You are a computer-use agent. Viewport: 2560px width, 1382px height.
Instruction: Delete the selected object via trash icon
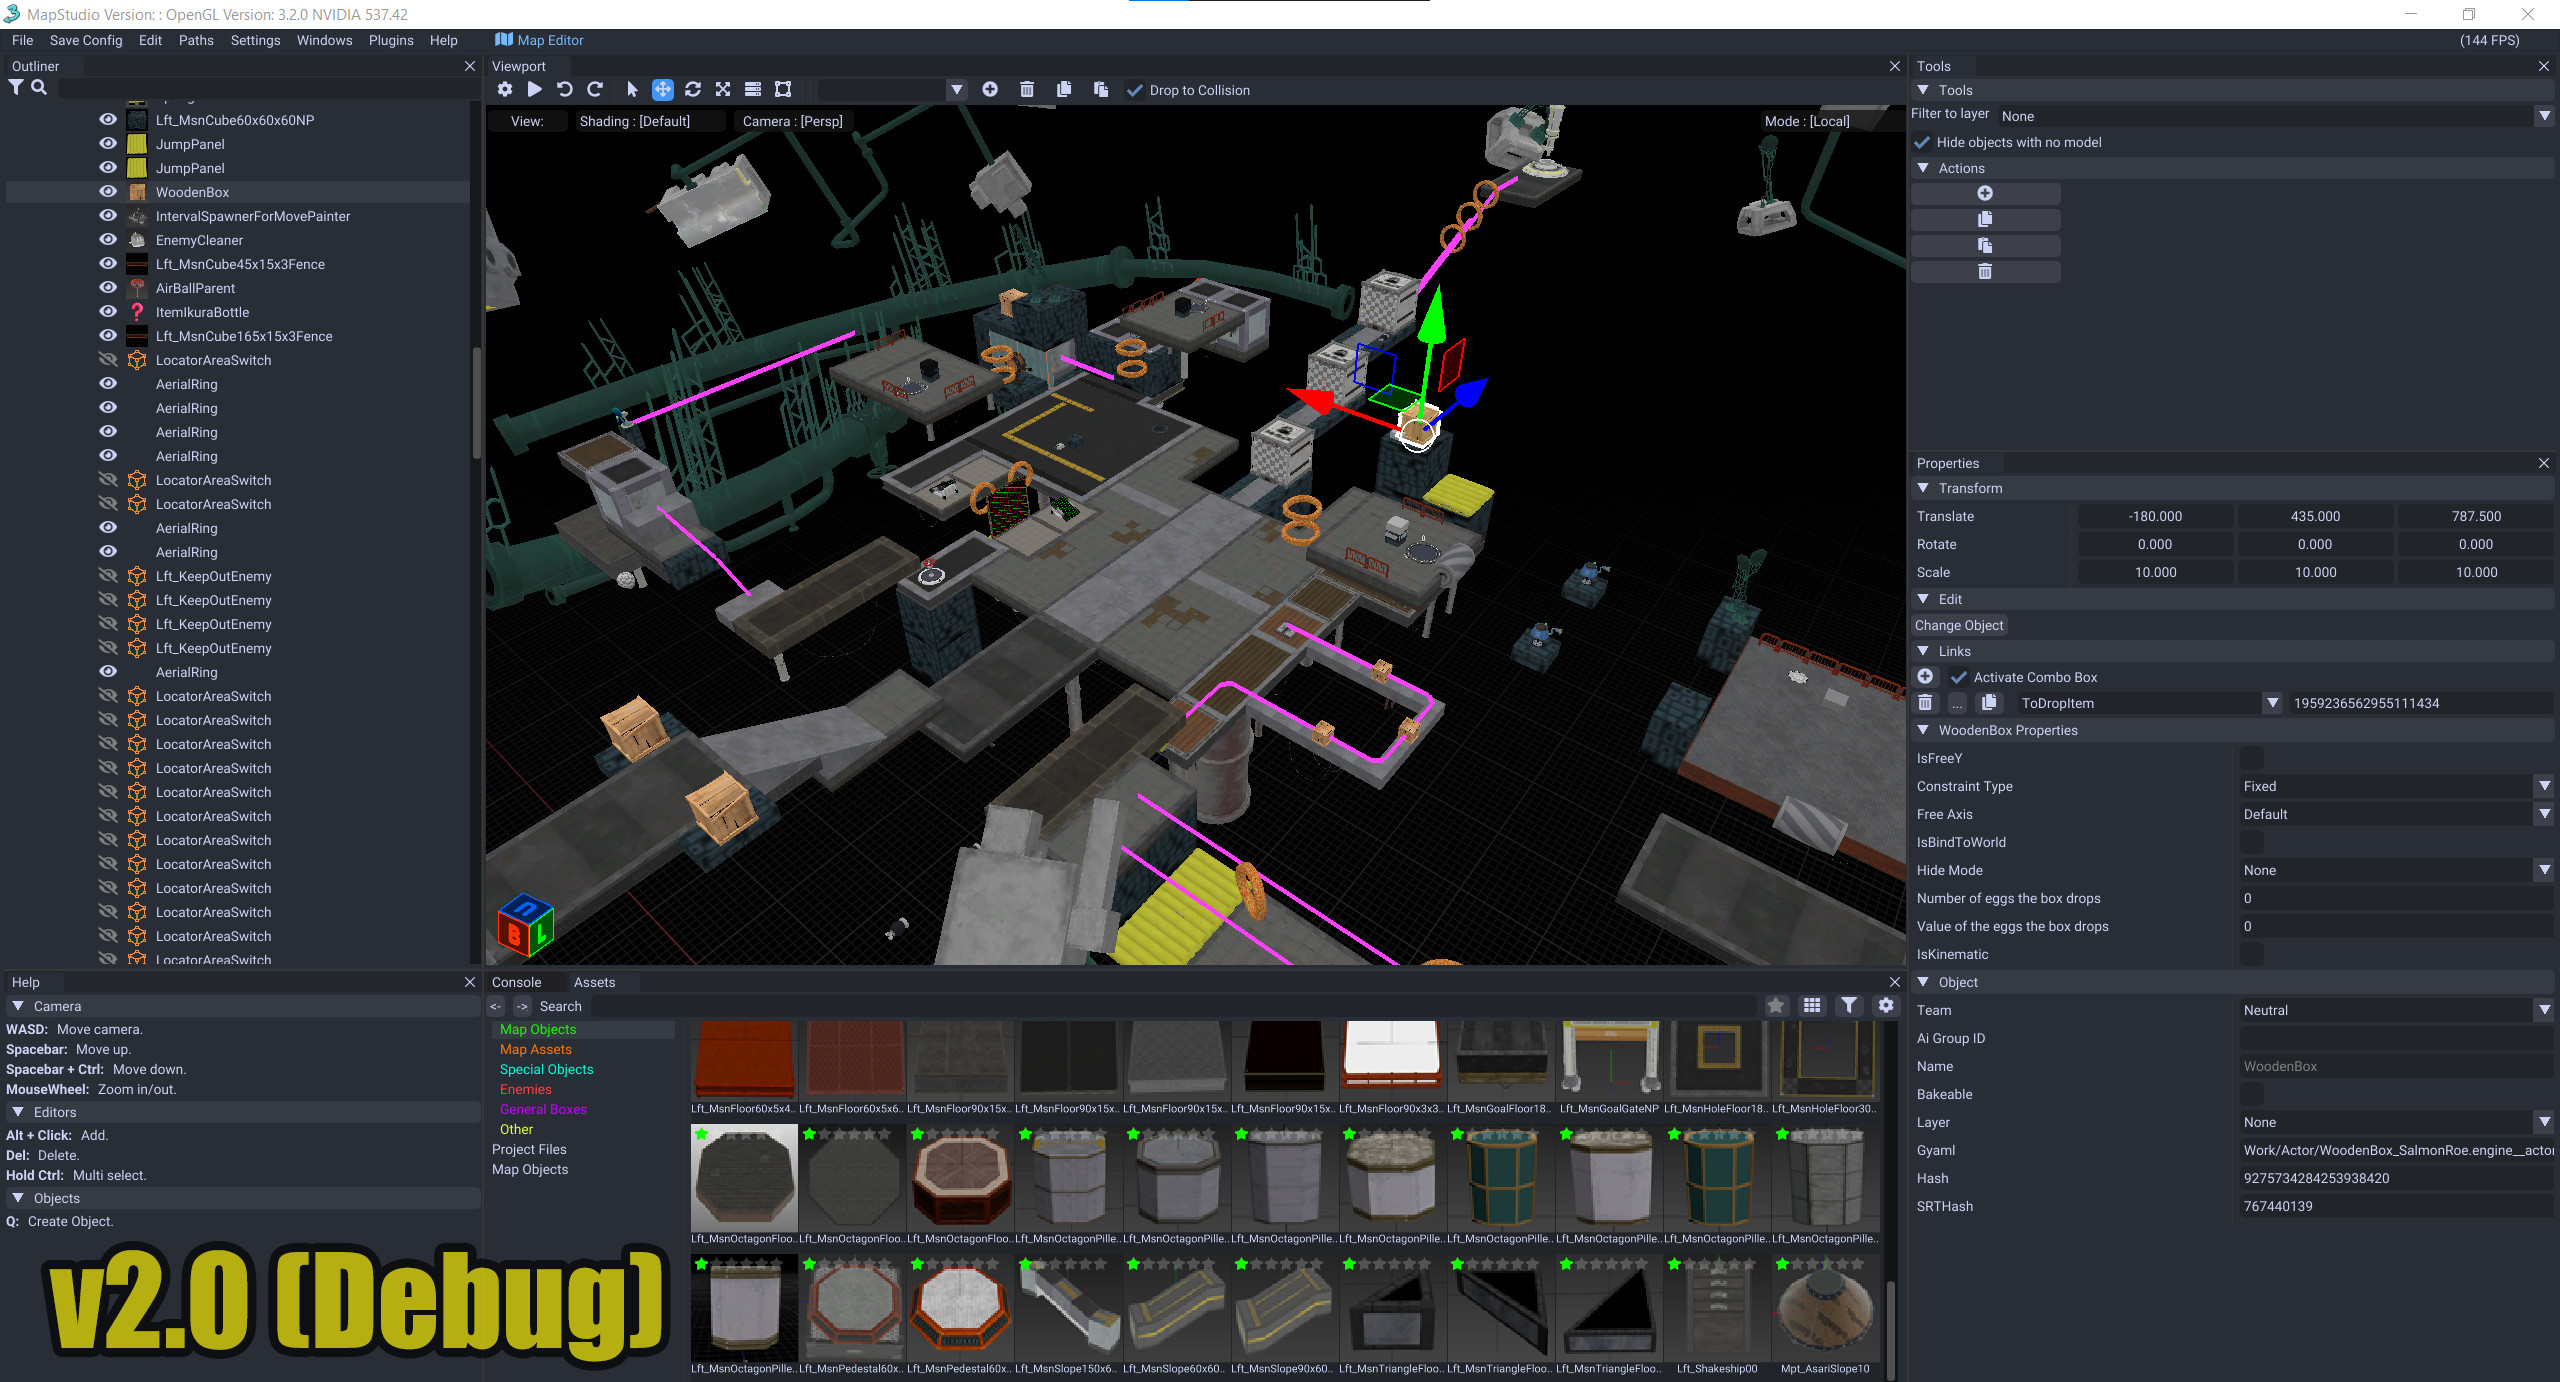click(x=1026, y=89)
